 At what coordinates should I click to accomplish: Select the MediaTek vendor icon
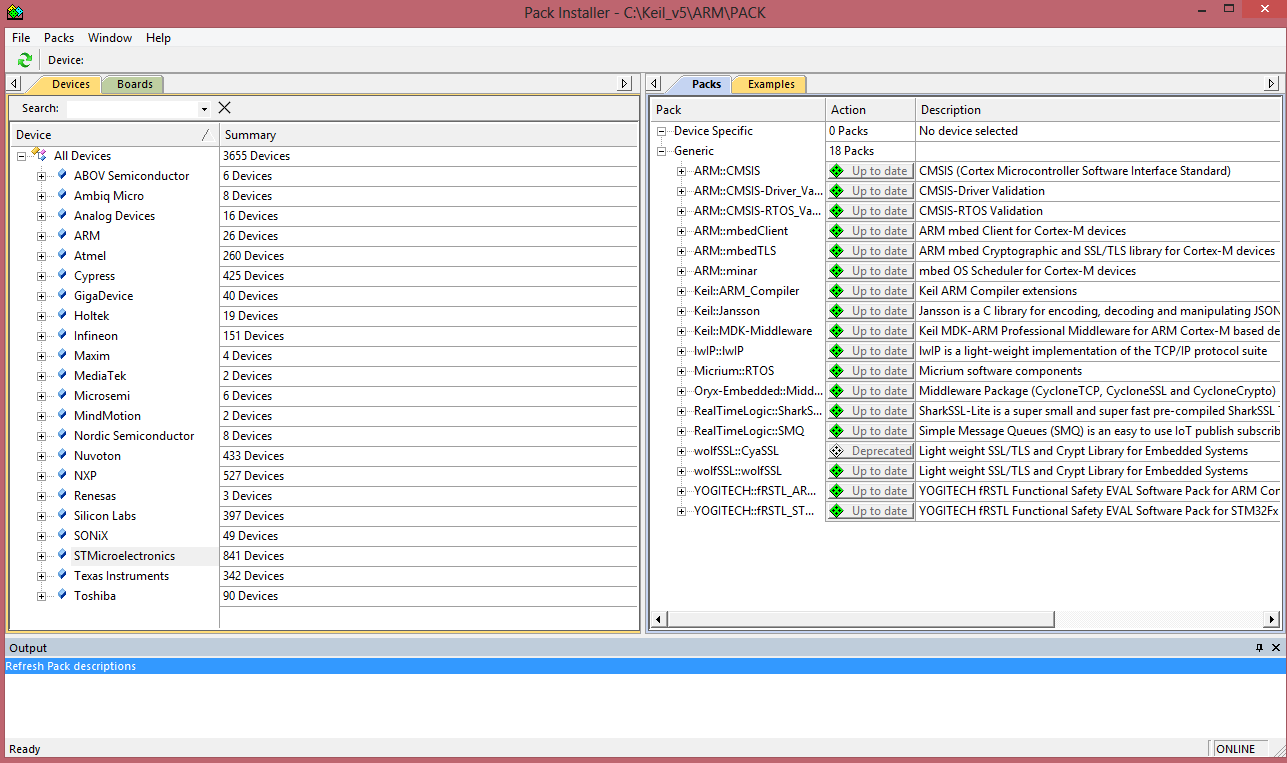[x=62, y=375]
